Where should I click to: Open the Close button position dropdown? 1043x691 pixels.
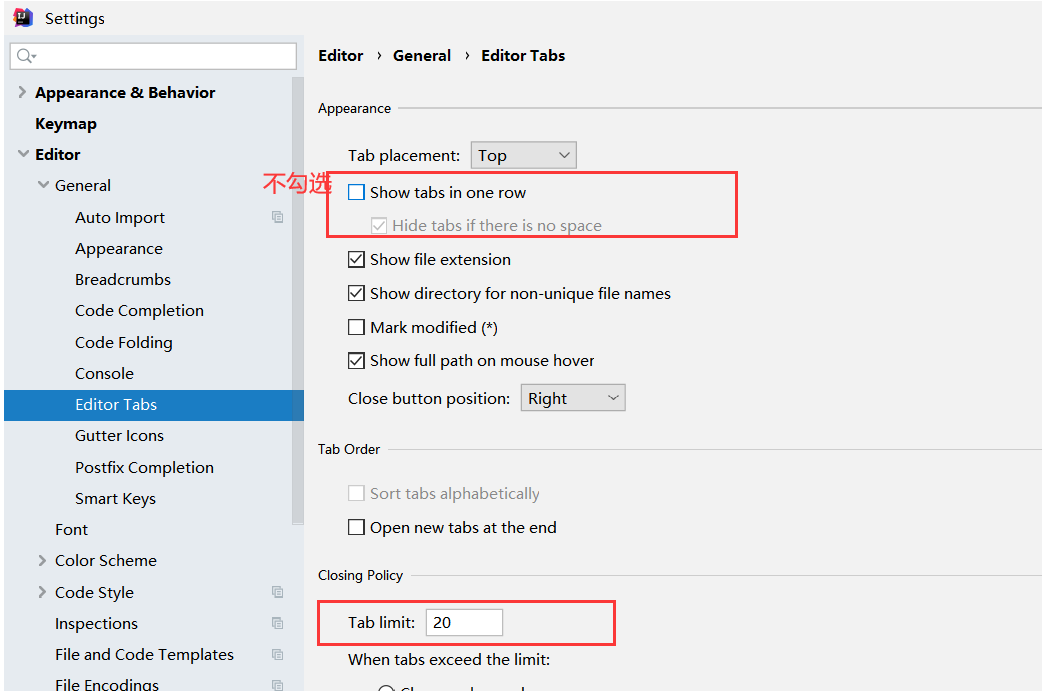click(x=573, y=398)
